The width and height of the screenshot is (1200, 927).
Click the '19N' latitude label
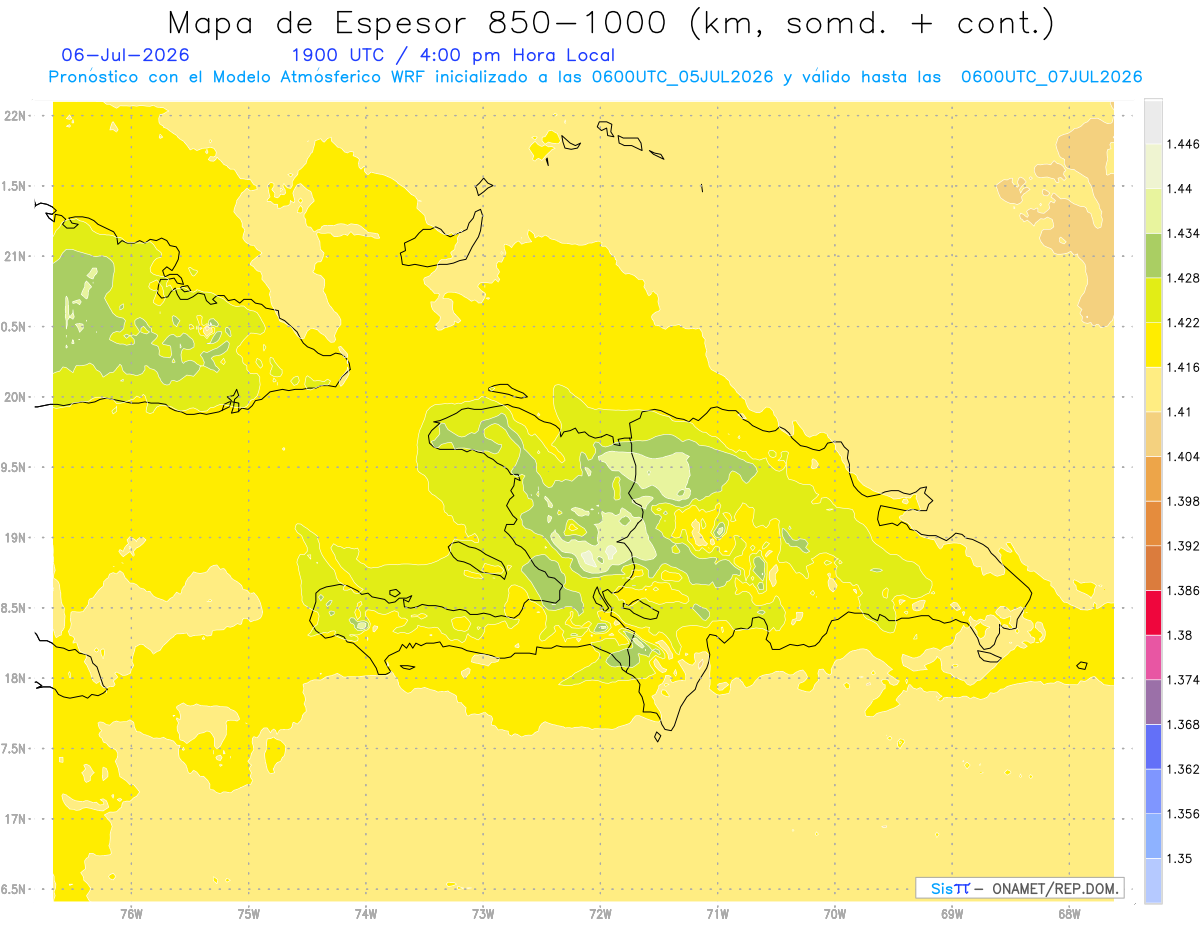[x=14, y=538]
